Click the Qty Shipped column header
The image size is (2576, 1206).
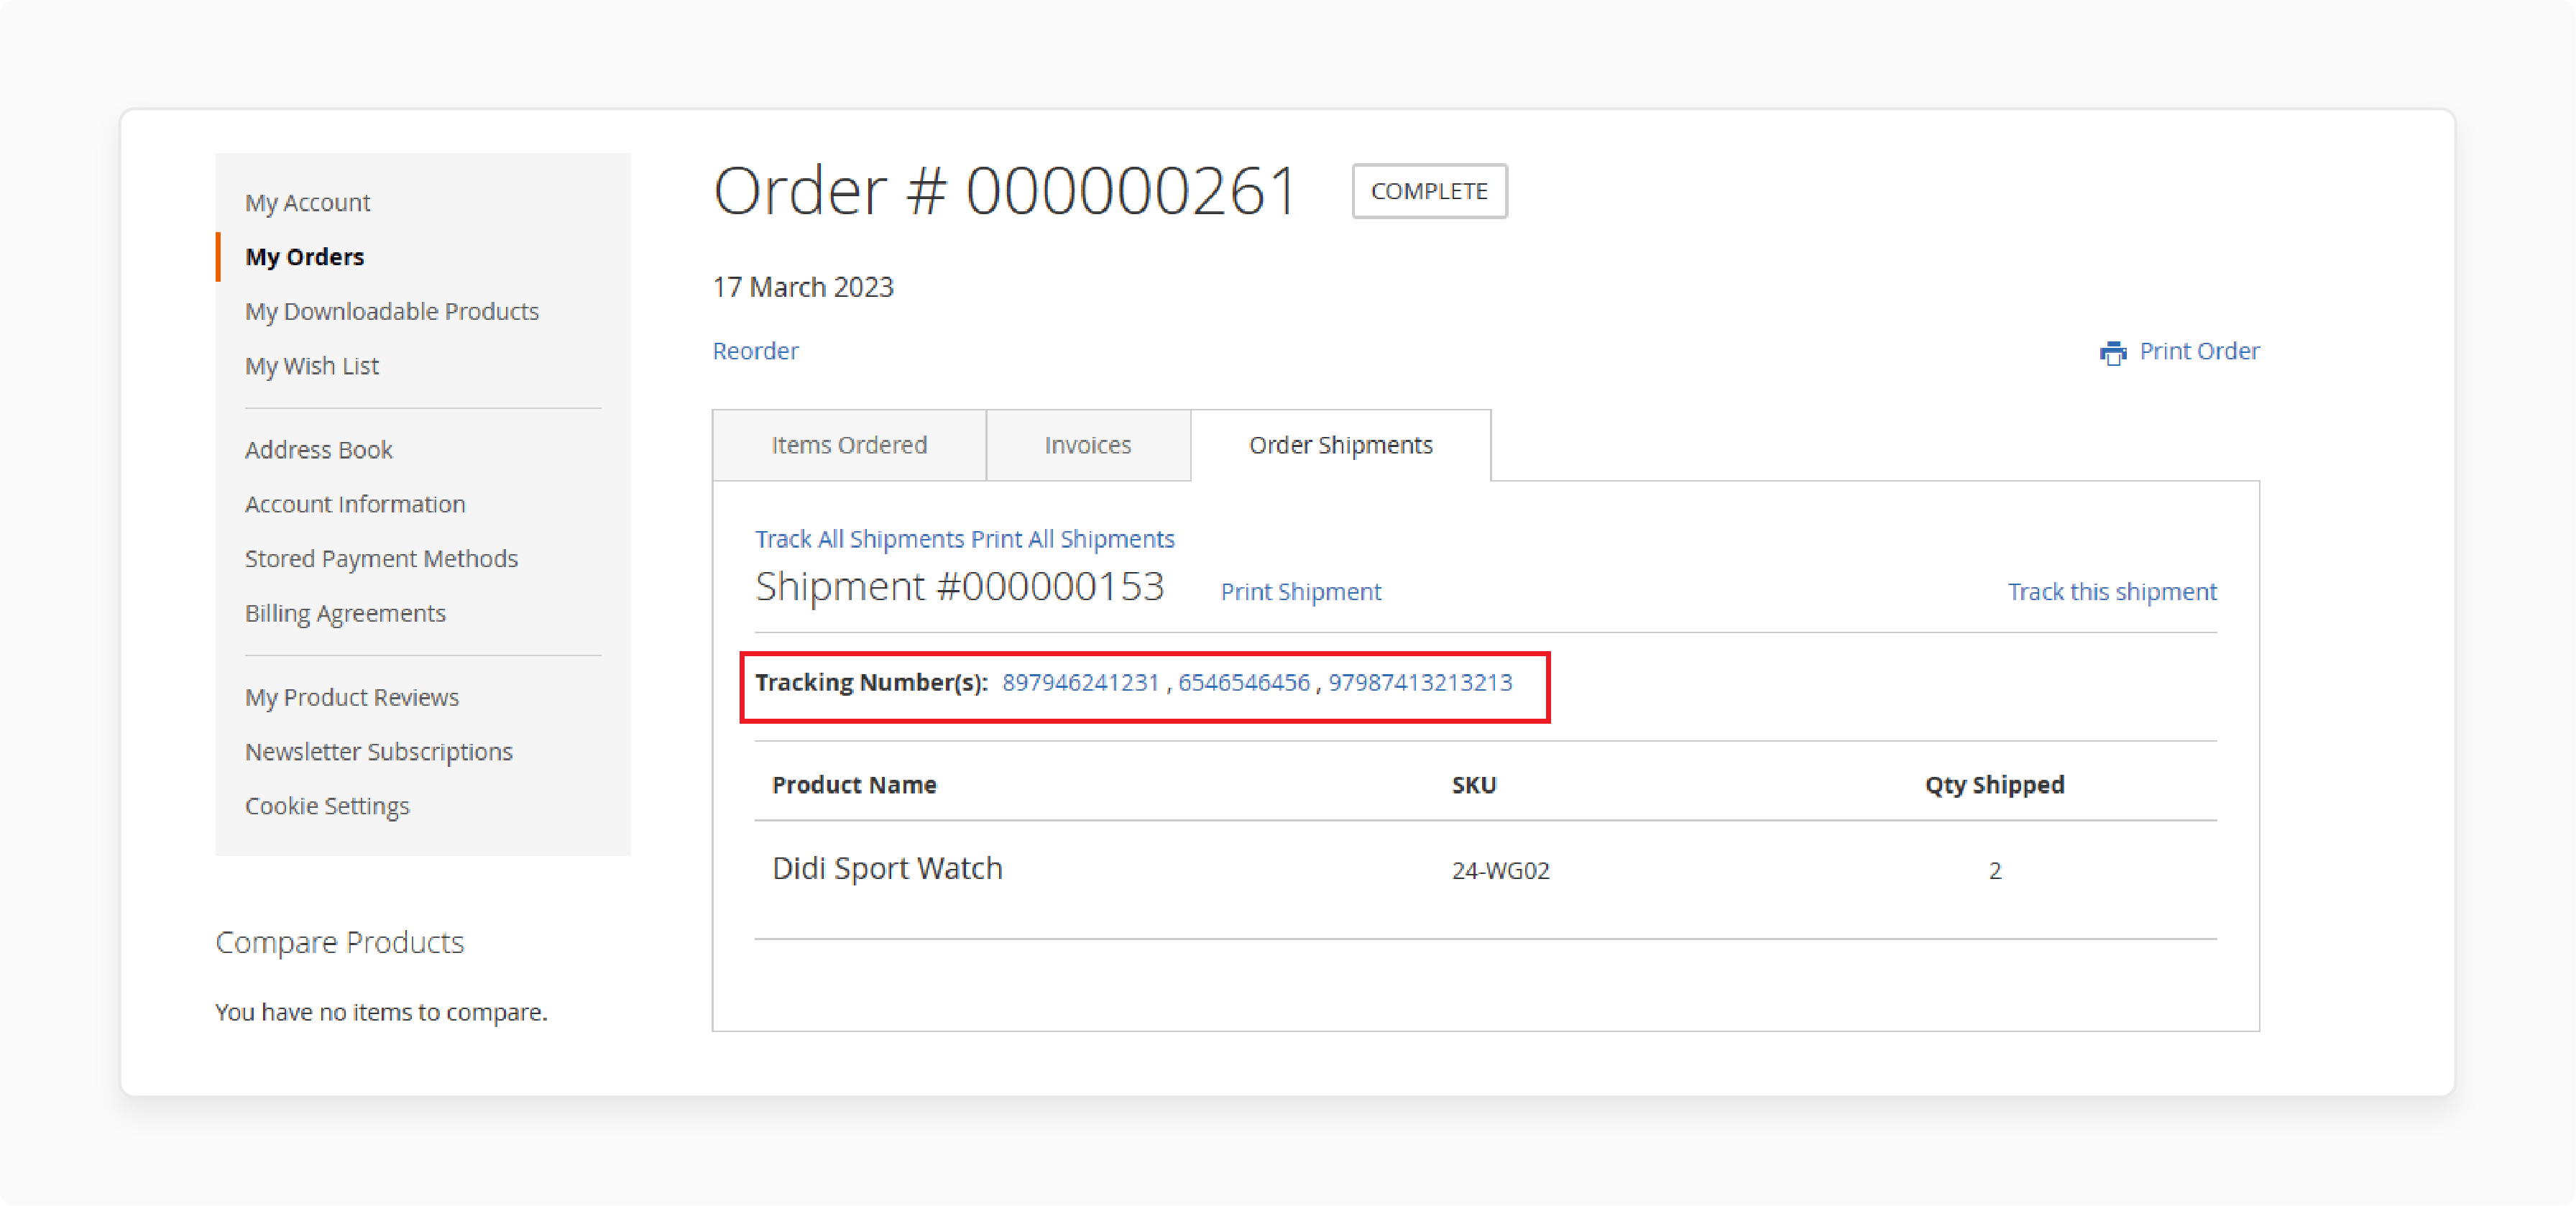pyautogui.click(x=1994, y=785)
